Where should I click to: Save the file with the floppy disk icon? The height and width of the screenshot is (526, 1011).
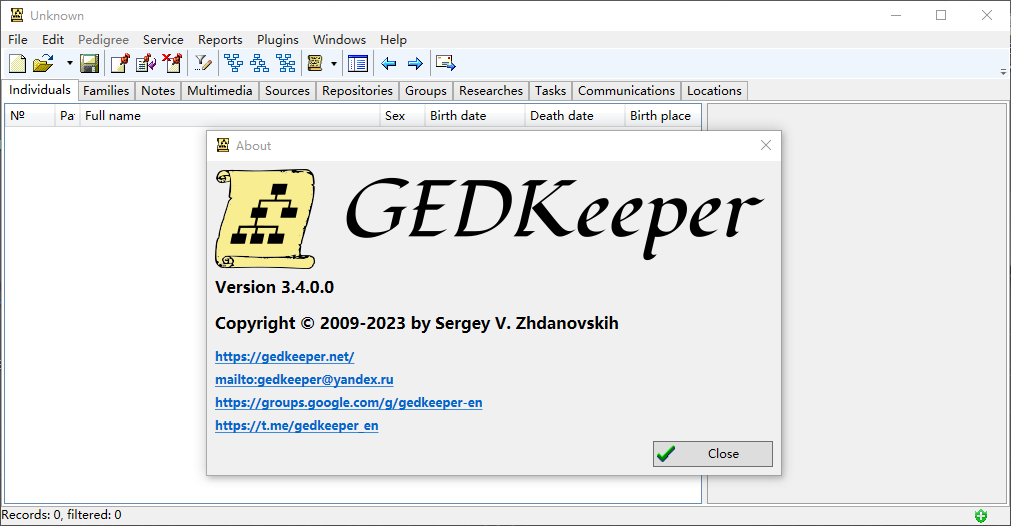pos(89,63)
